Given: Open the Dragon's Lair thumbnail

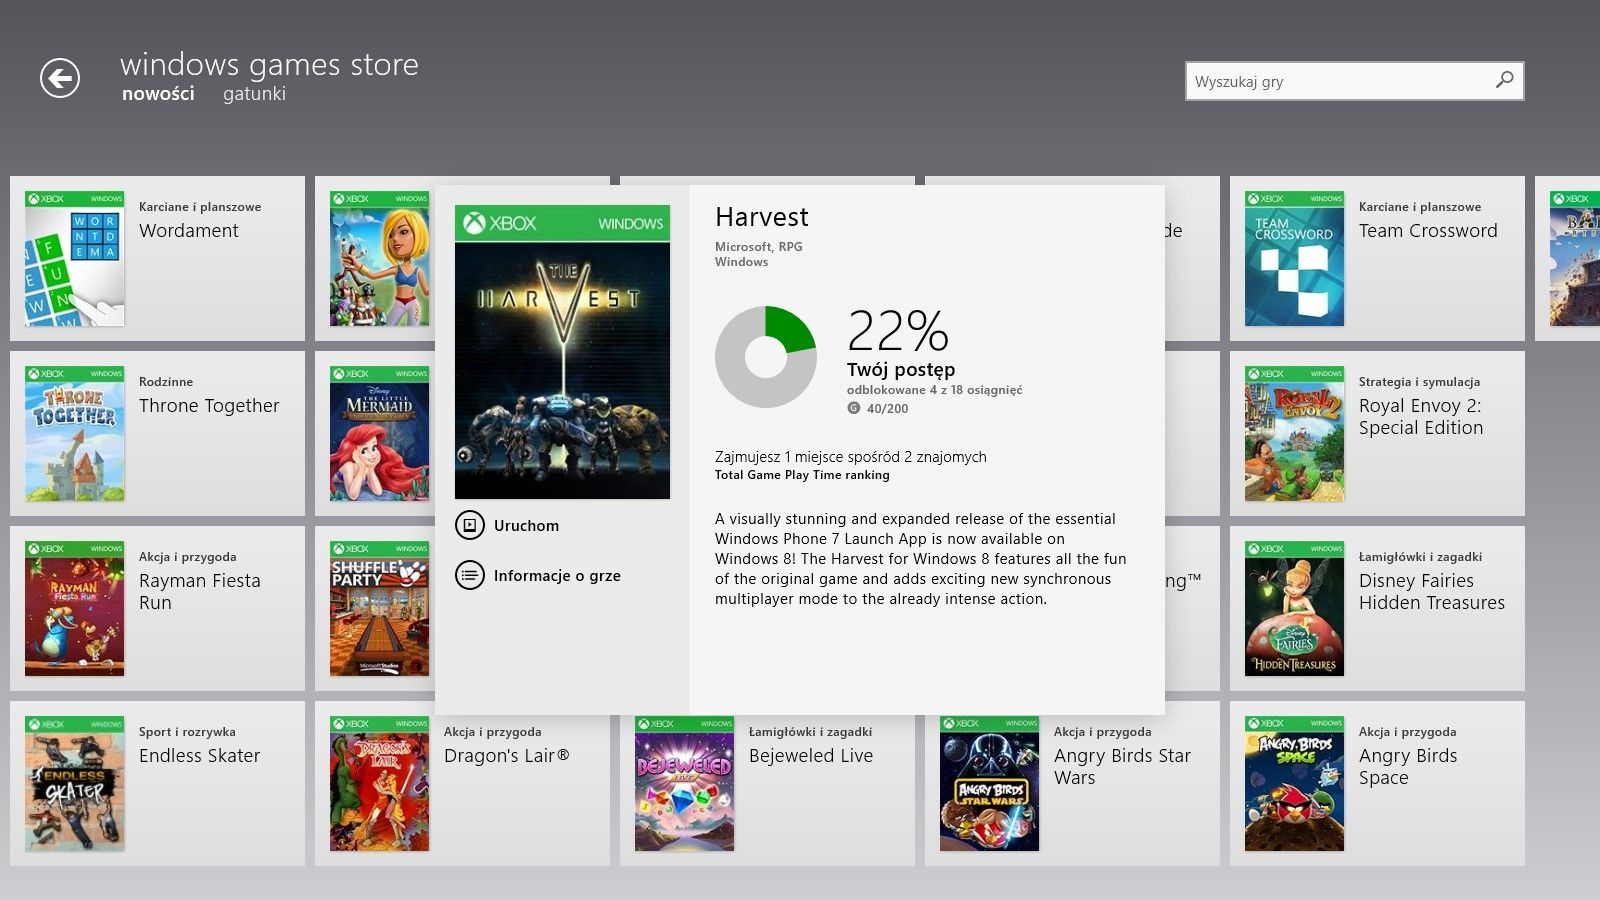Looking at the screenshot, I should click(x=380, y=783).
